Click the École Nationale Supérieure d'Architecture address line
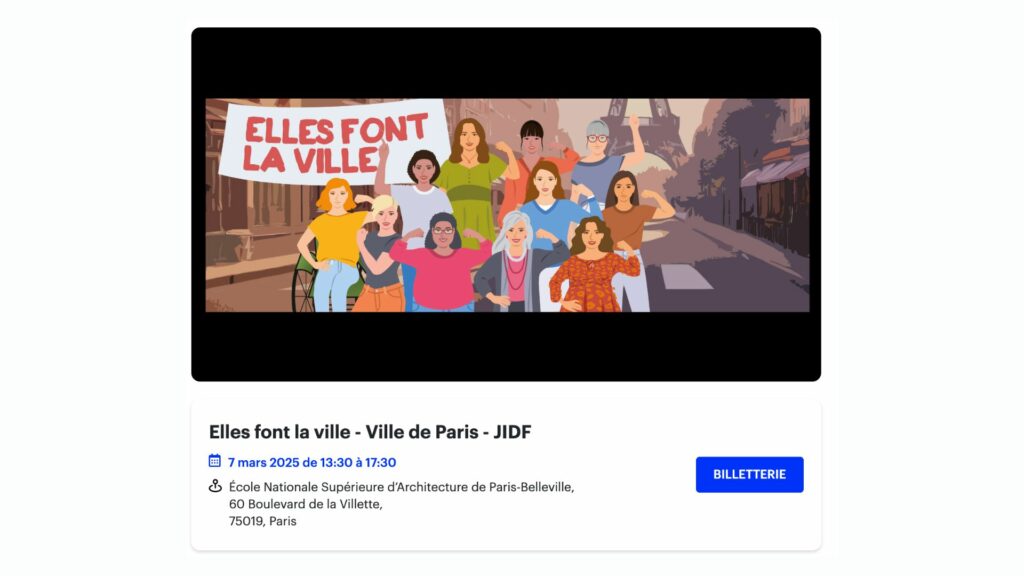The height and width of the screenshot is (576, 1024). point(402,487)
